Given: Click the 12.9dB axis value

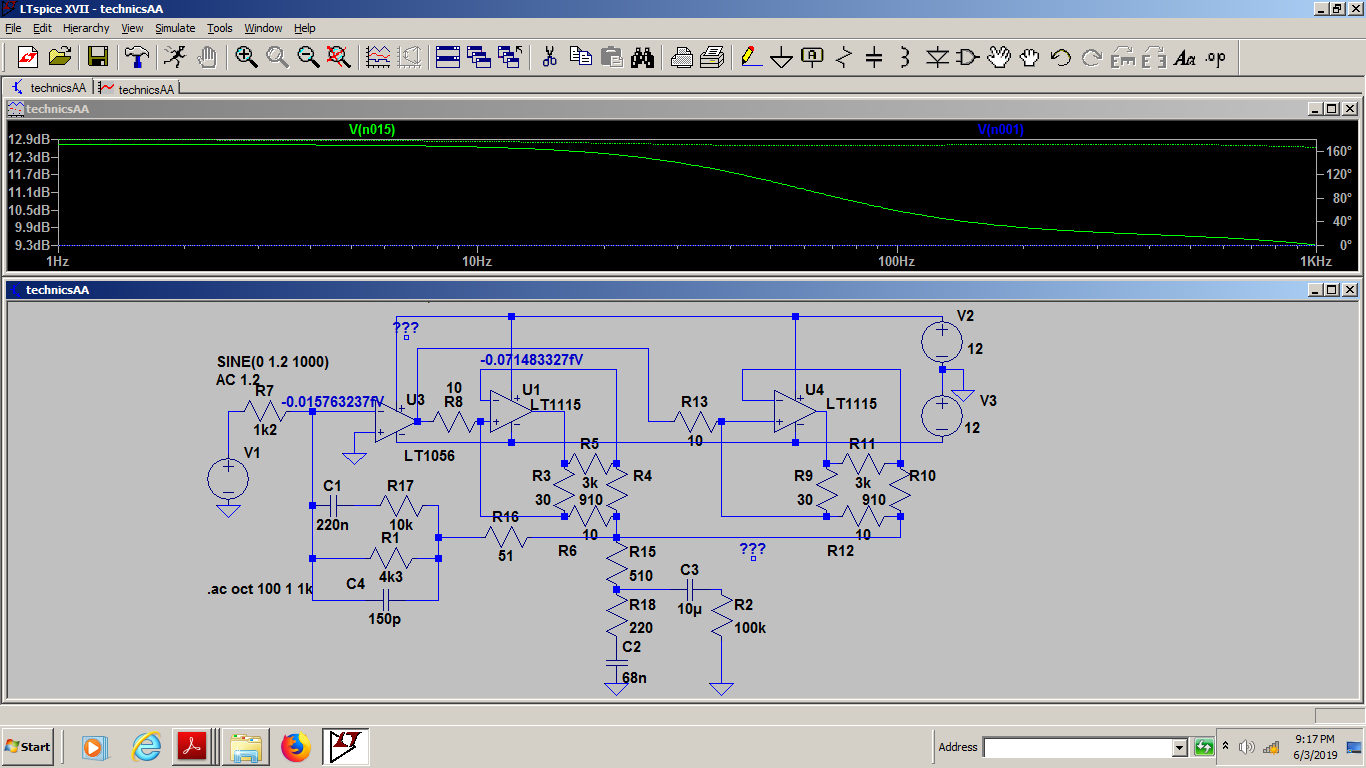Looking at the screenshot, I should [28, 139].
